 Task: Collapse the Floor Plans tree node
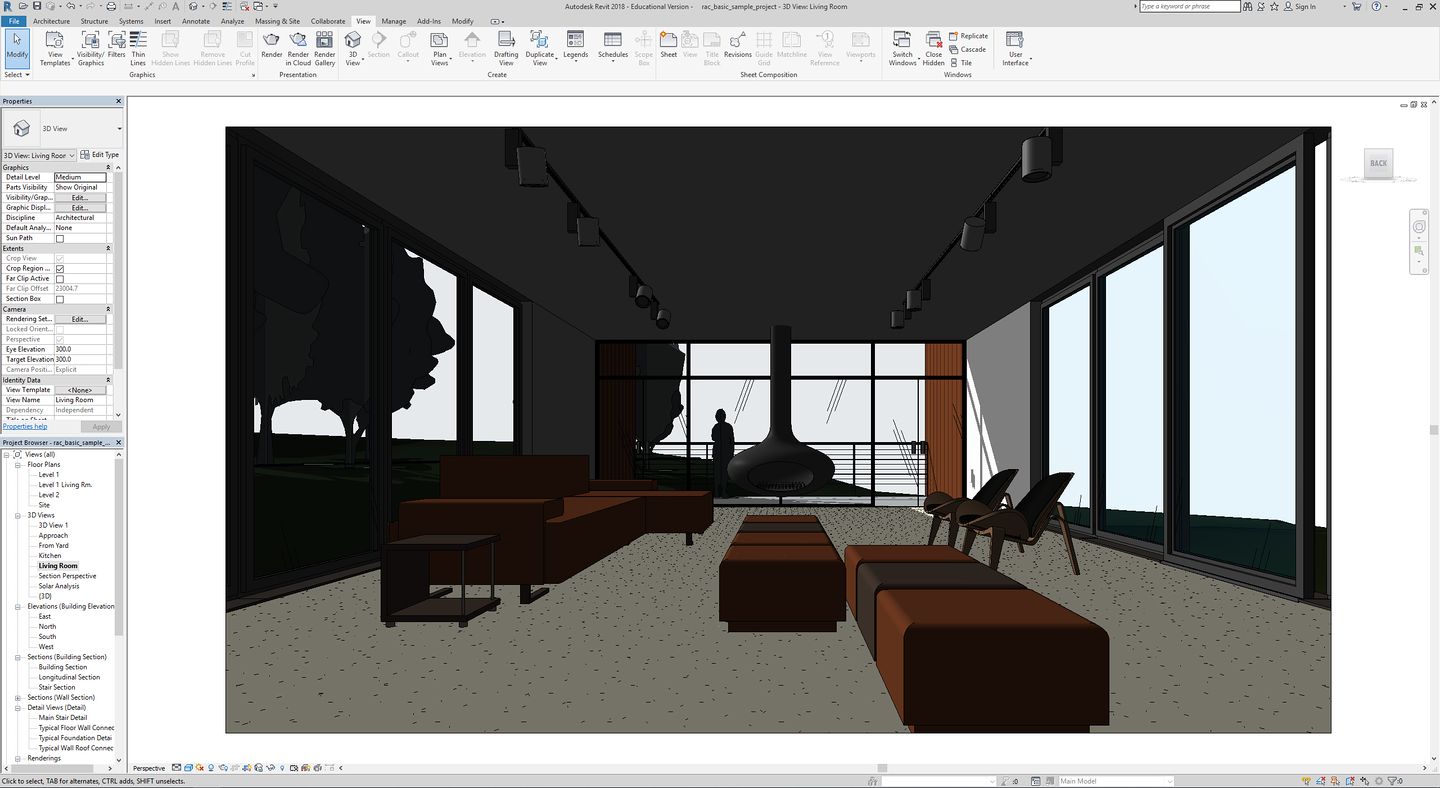tap(19, 465)
